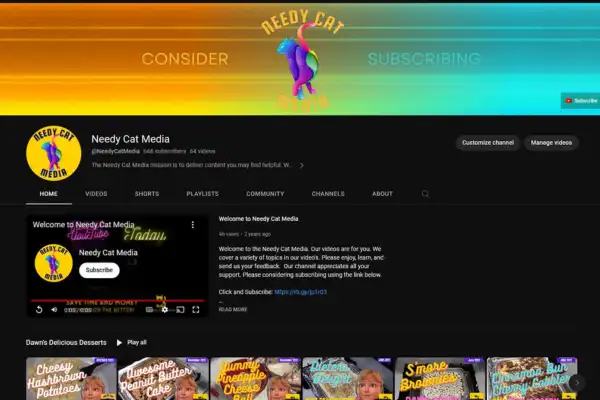This screenshot has height=400, width=600.
Task: Click Subscribe button in banner
Action: (580, 101)
